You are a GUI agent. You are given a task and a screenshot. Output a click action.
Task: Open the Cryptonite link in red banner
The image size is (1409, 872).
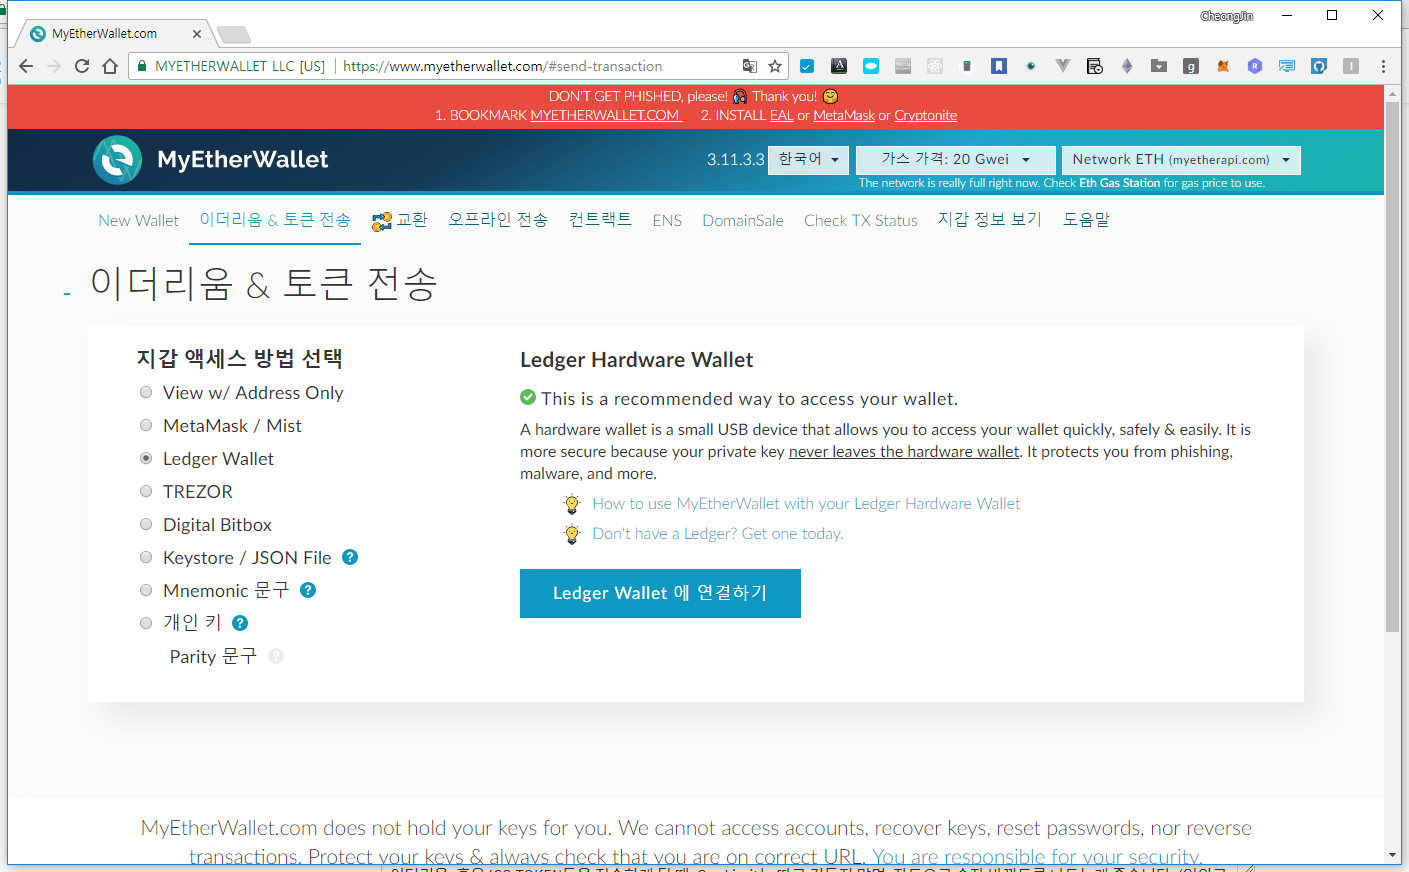tap(926, 116)
